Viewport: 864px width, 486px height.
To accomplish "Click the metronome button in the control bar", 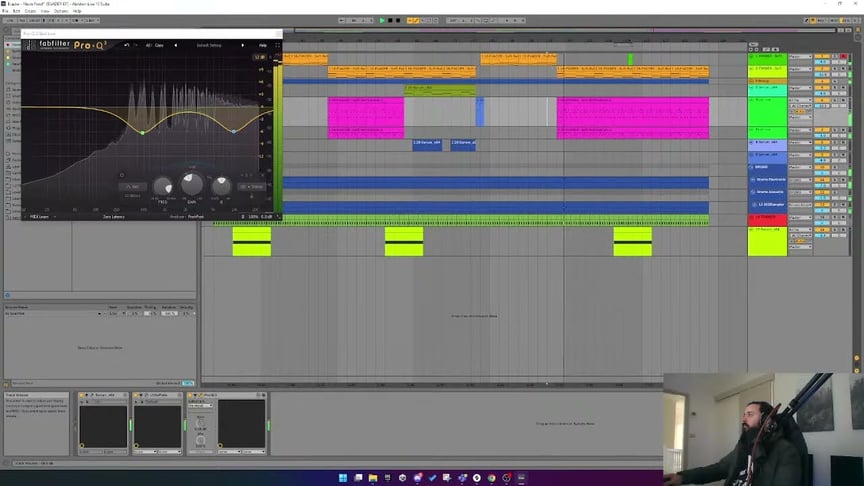I will click(x=75, y=20).
